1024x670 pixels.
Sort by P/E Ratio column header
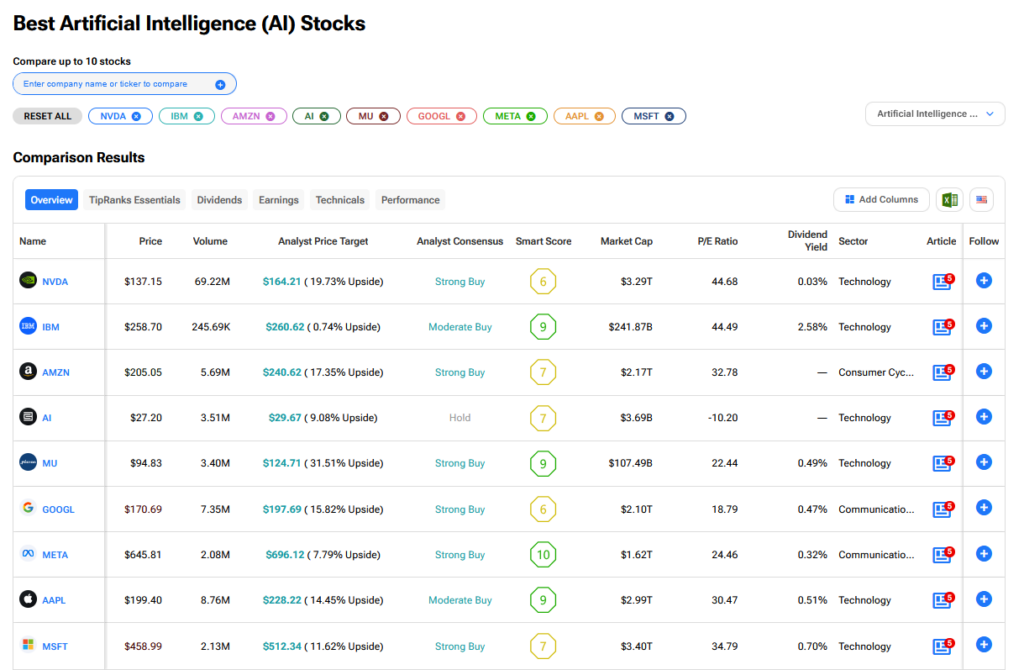point(718,241)
